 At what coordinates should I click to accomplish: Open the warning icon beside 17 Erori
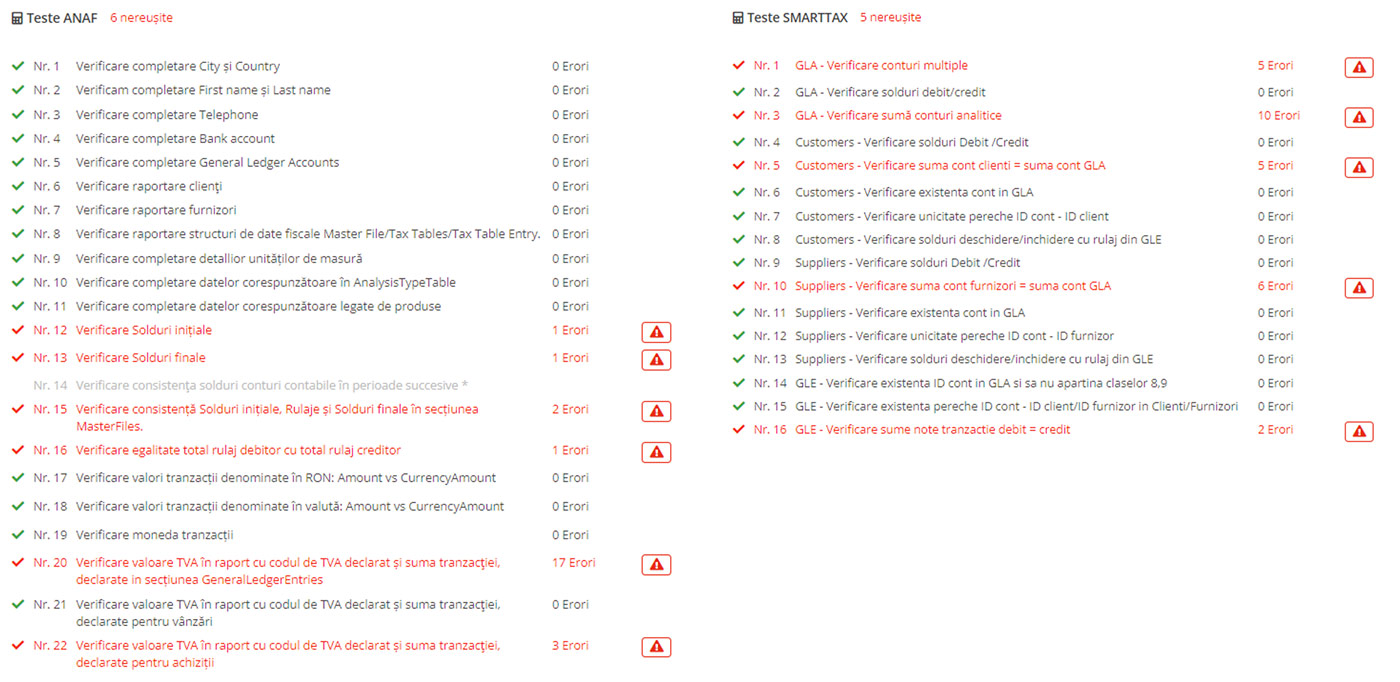click(x=656, y=565)
